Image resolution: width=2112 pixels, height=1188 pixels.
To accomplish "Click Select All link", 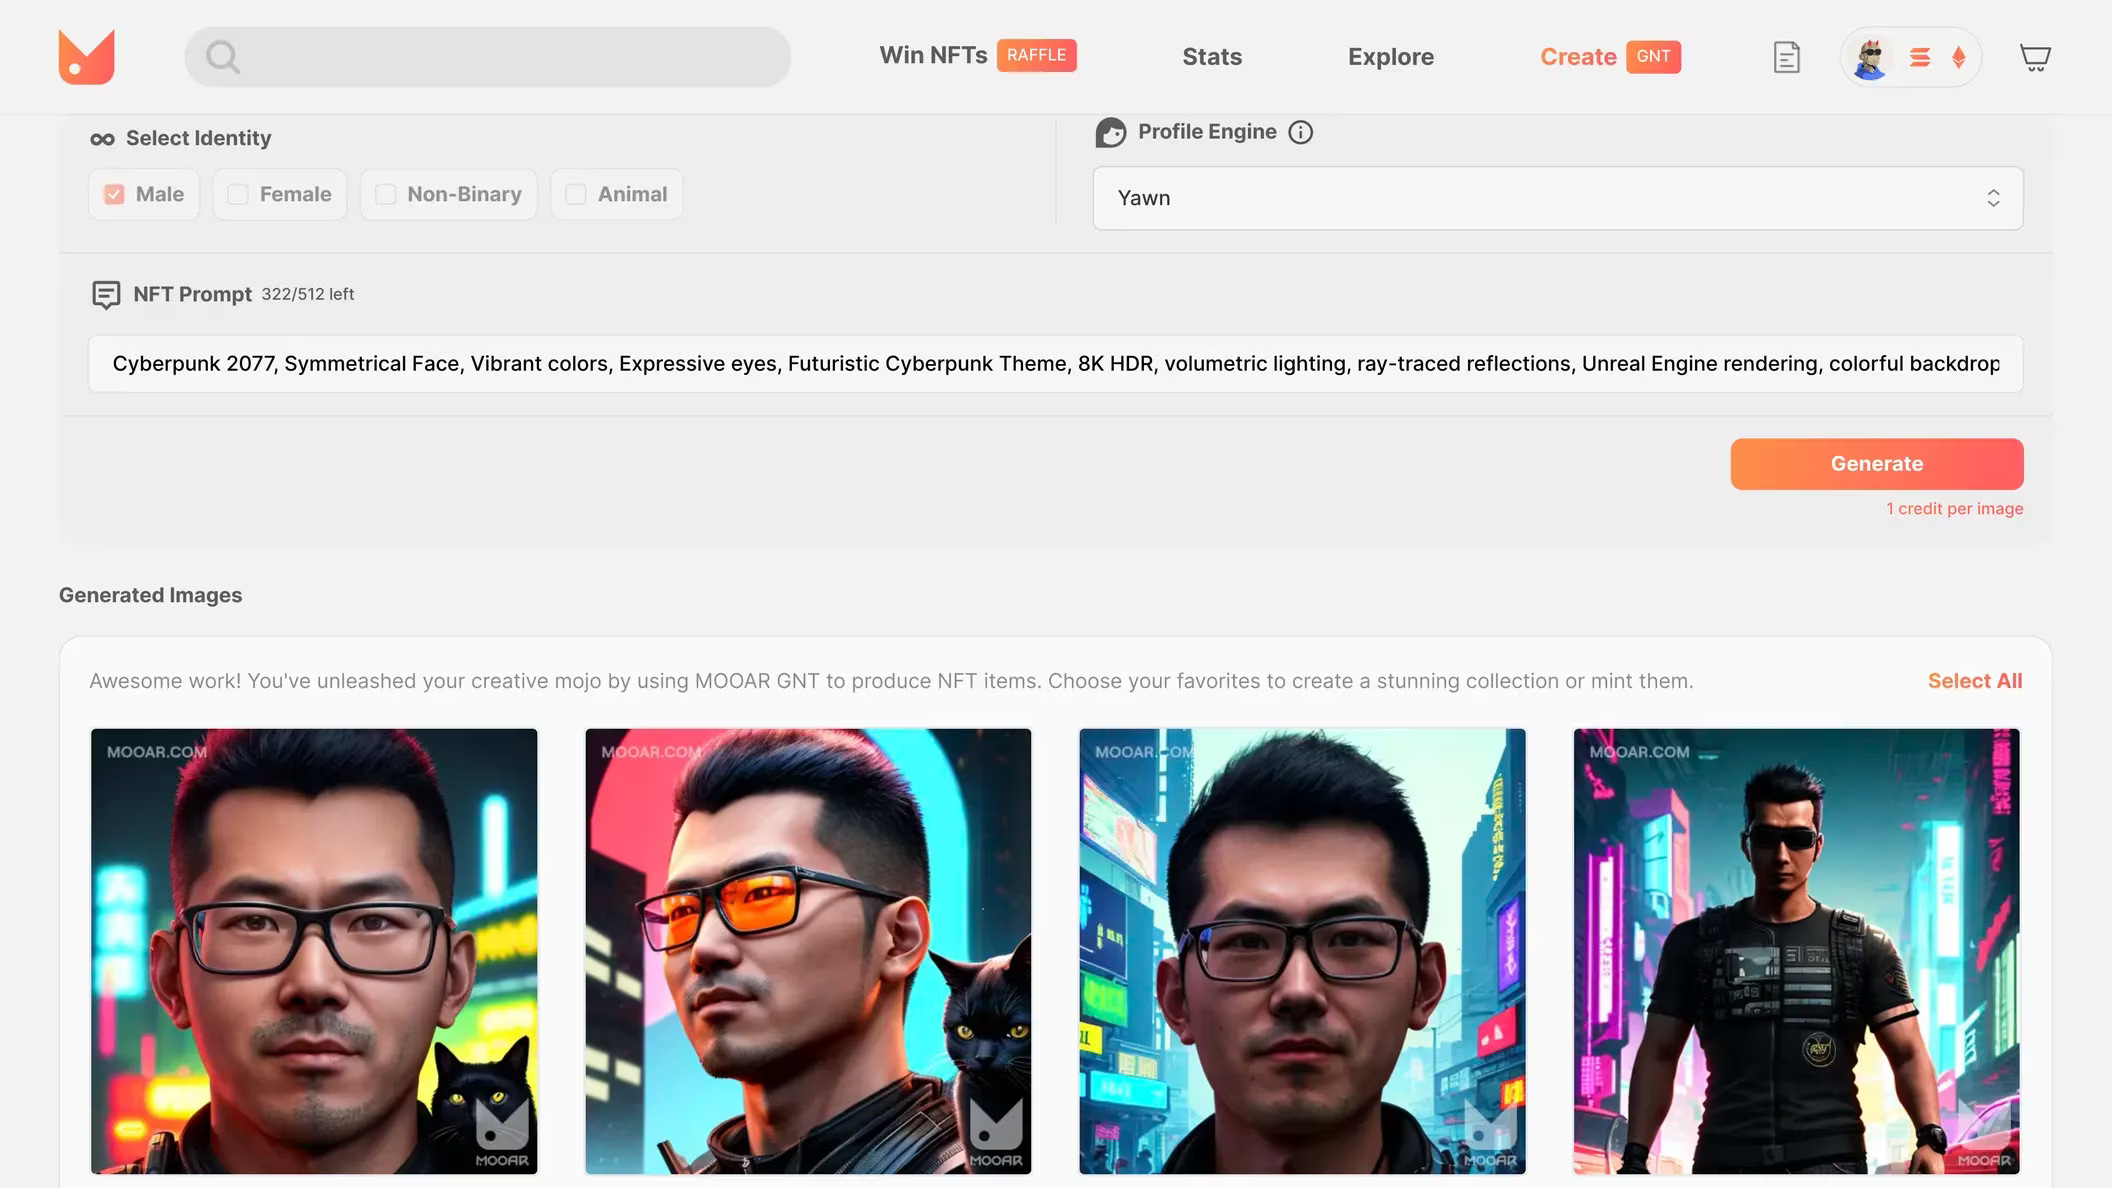I will pos(1975,681).
